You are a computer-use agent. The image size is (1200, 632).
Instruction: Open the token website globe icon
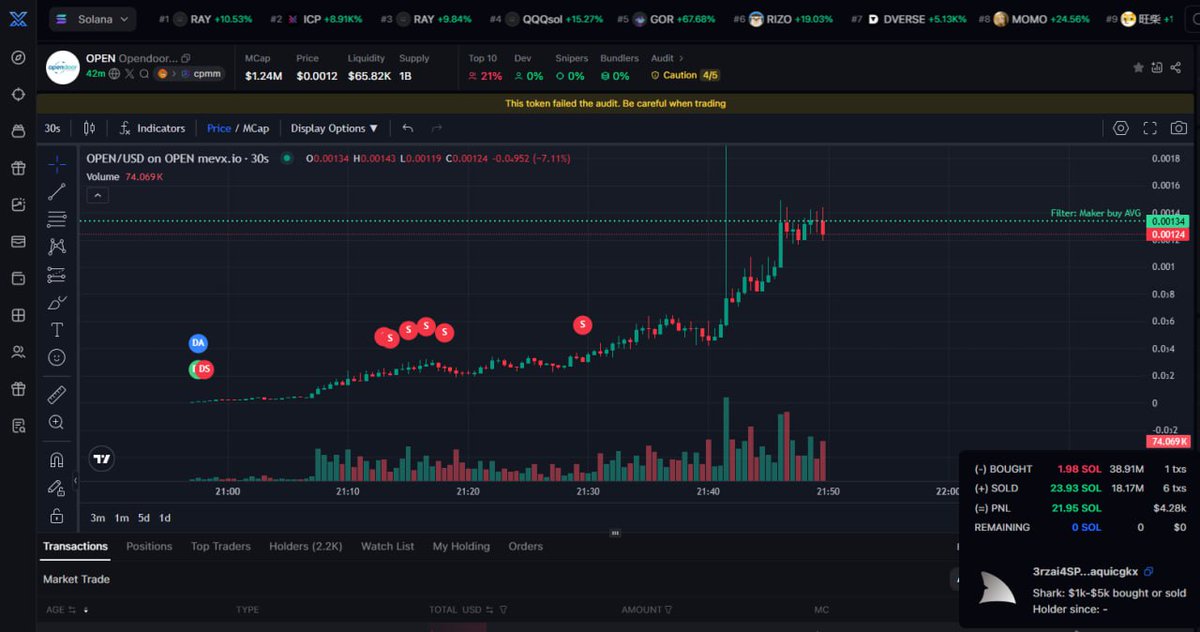pyautogui.click(x=114, y=73)
